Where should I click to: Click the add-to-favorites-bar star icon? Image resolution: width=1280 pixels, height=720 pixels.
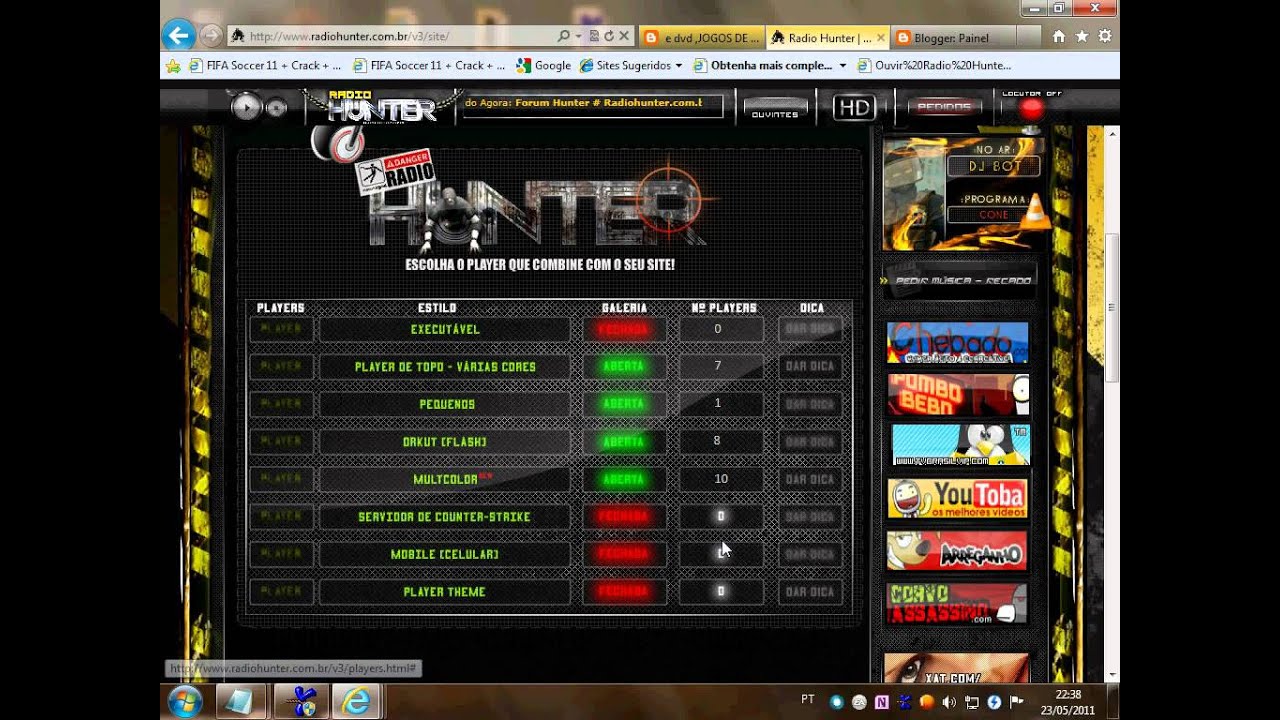(x=173, y=65)
